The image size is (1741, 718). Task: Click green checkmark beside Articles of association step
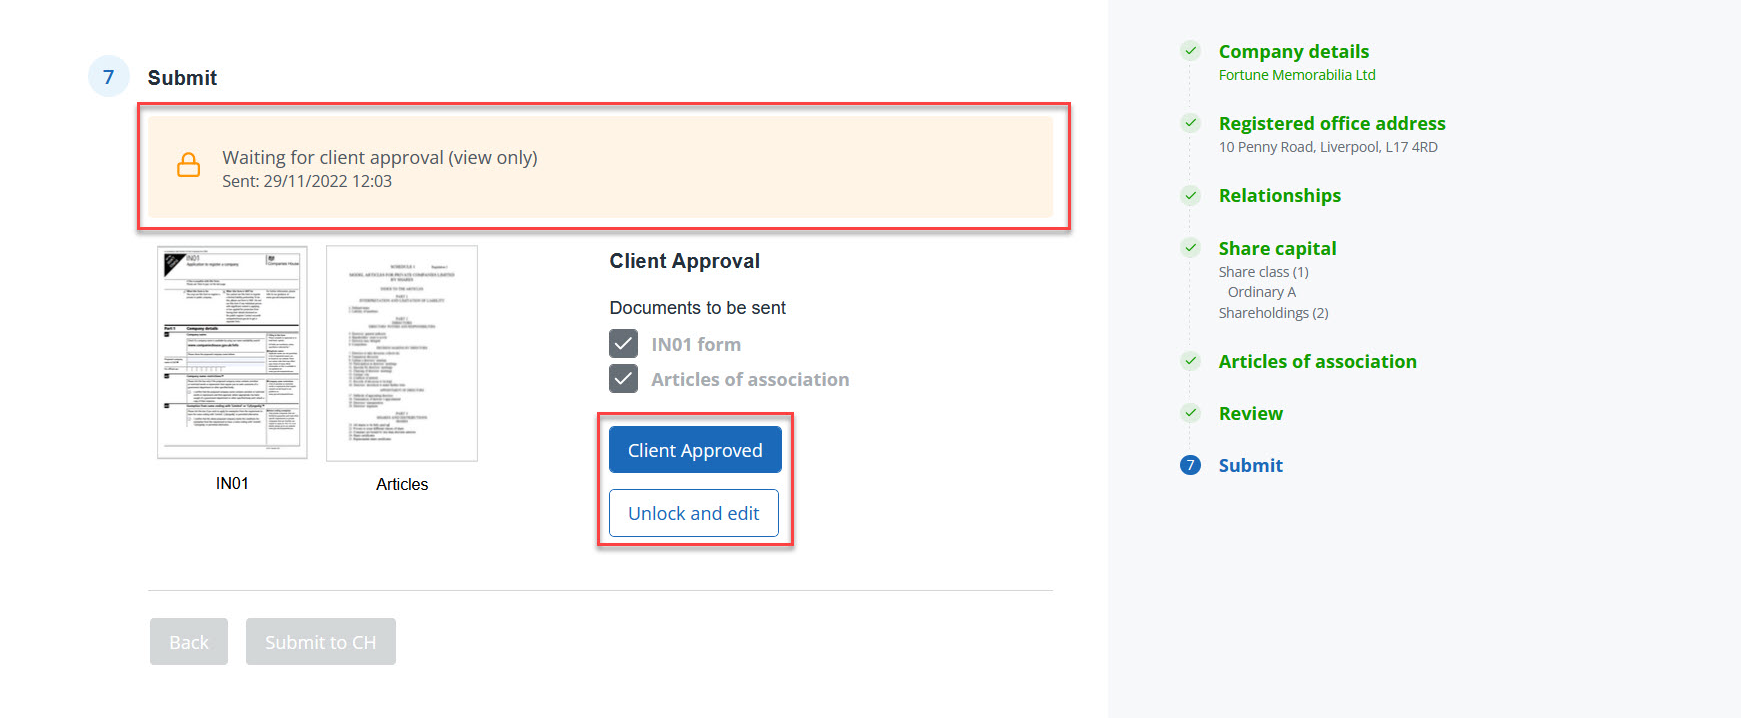[1190, 361]
